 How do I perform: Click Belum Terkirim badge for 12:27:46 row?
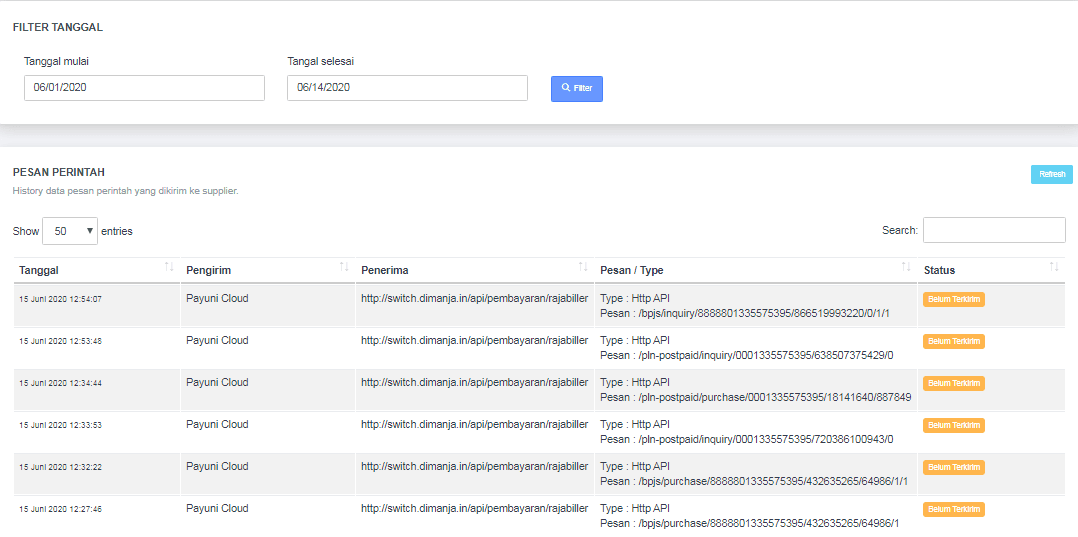(x=953, y=509)
